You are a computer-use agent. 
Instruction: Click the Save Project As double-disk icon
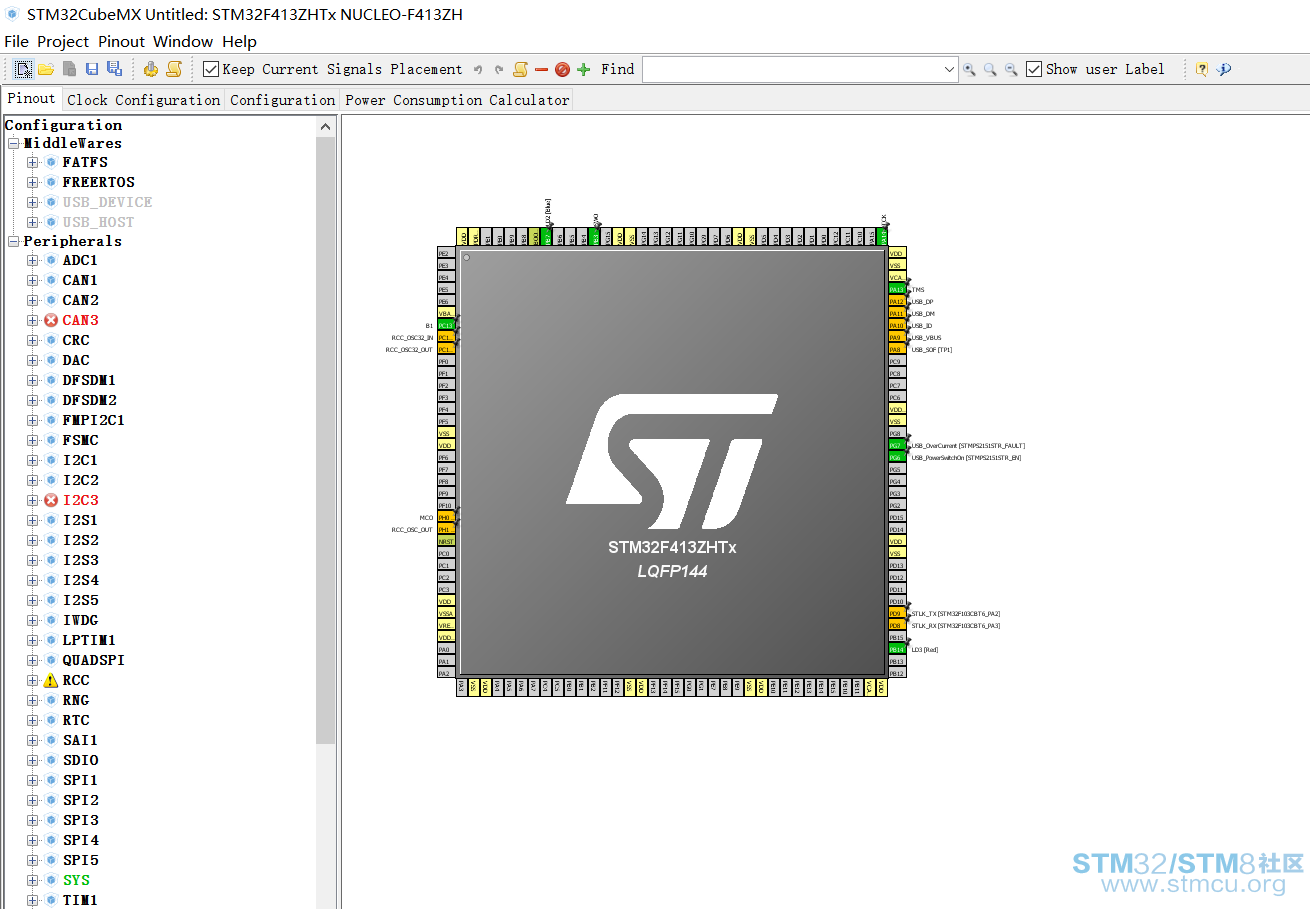point(114,69)
